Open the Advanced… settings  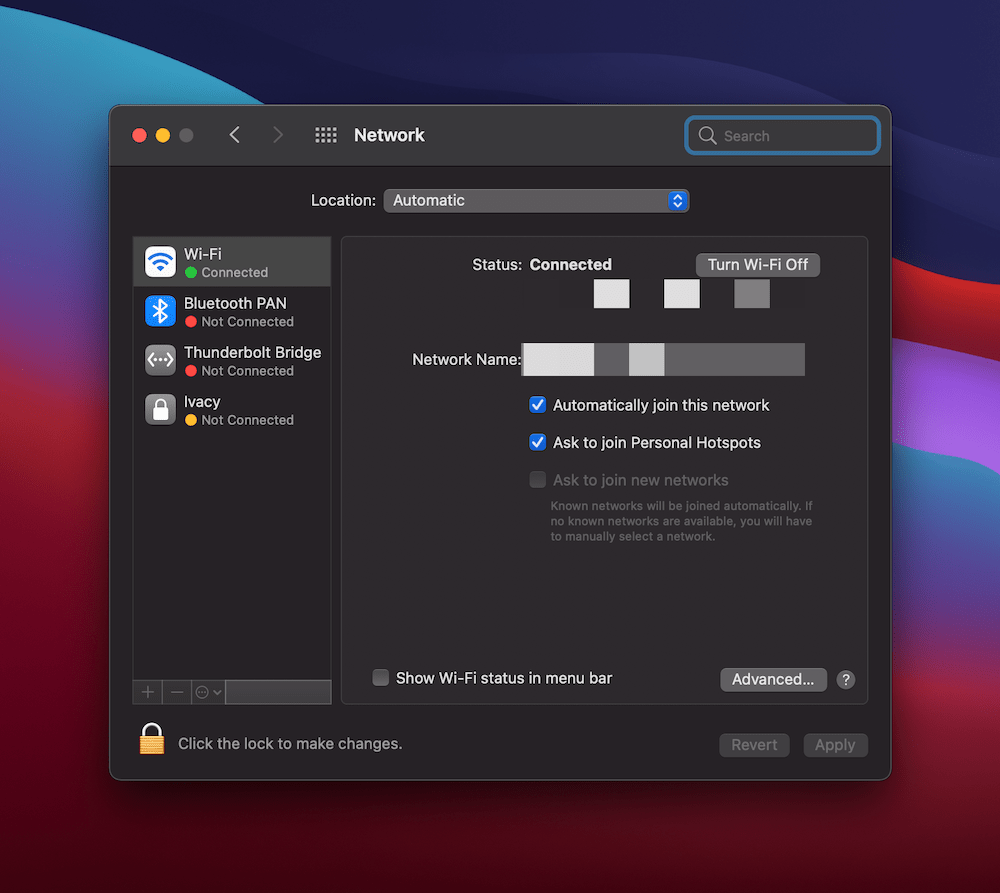pos(773,680)
